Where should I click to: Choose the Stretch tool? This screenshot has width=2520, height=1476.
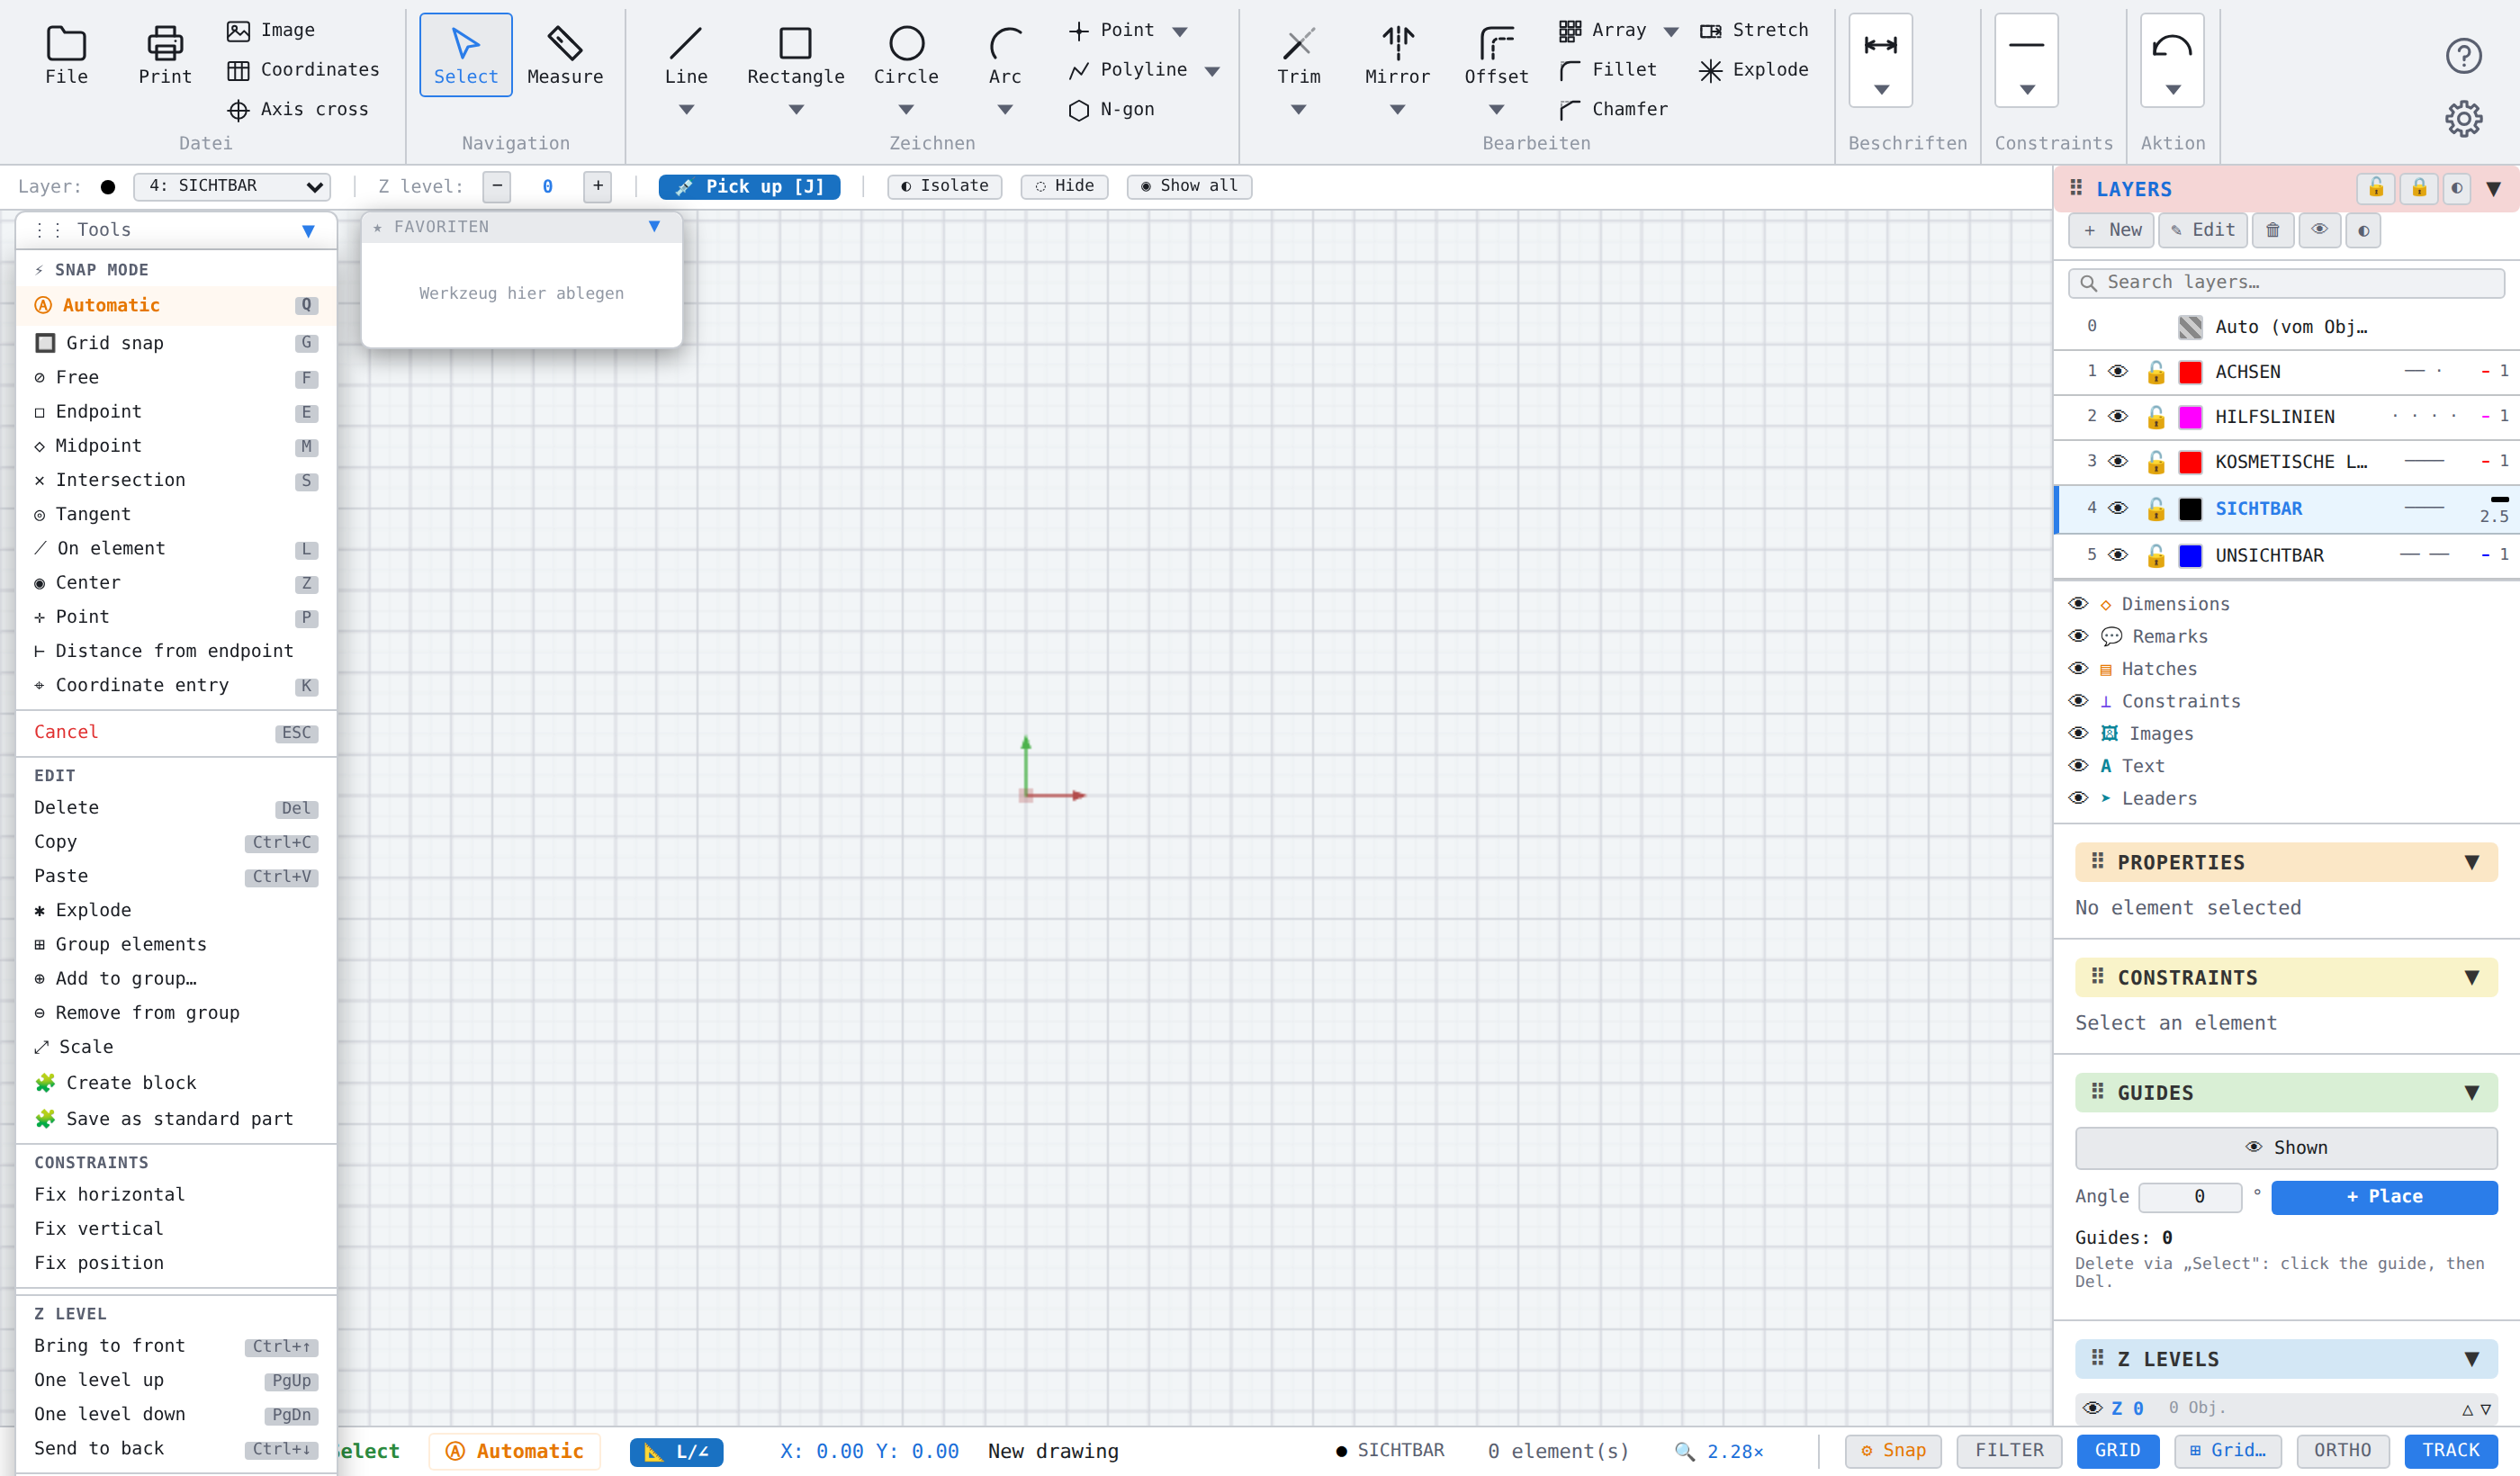[x=1754, y=30]
